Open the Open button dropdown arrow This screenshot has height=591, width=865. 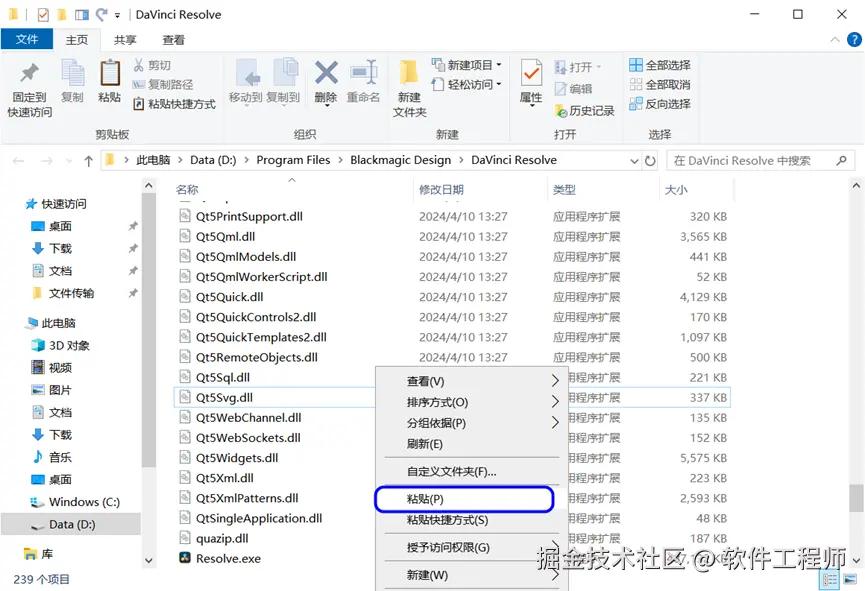point(599,67)
